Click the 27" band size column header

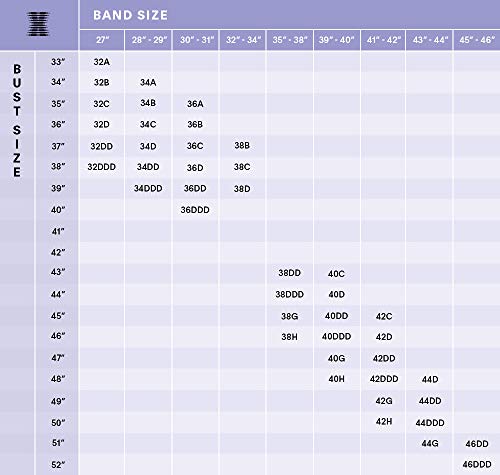pyautogui.click(x=102, y=40)
